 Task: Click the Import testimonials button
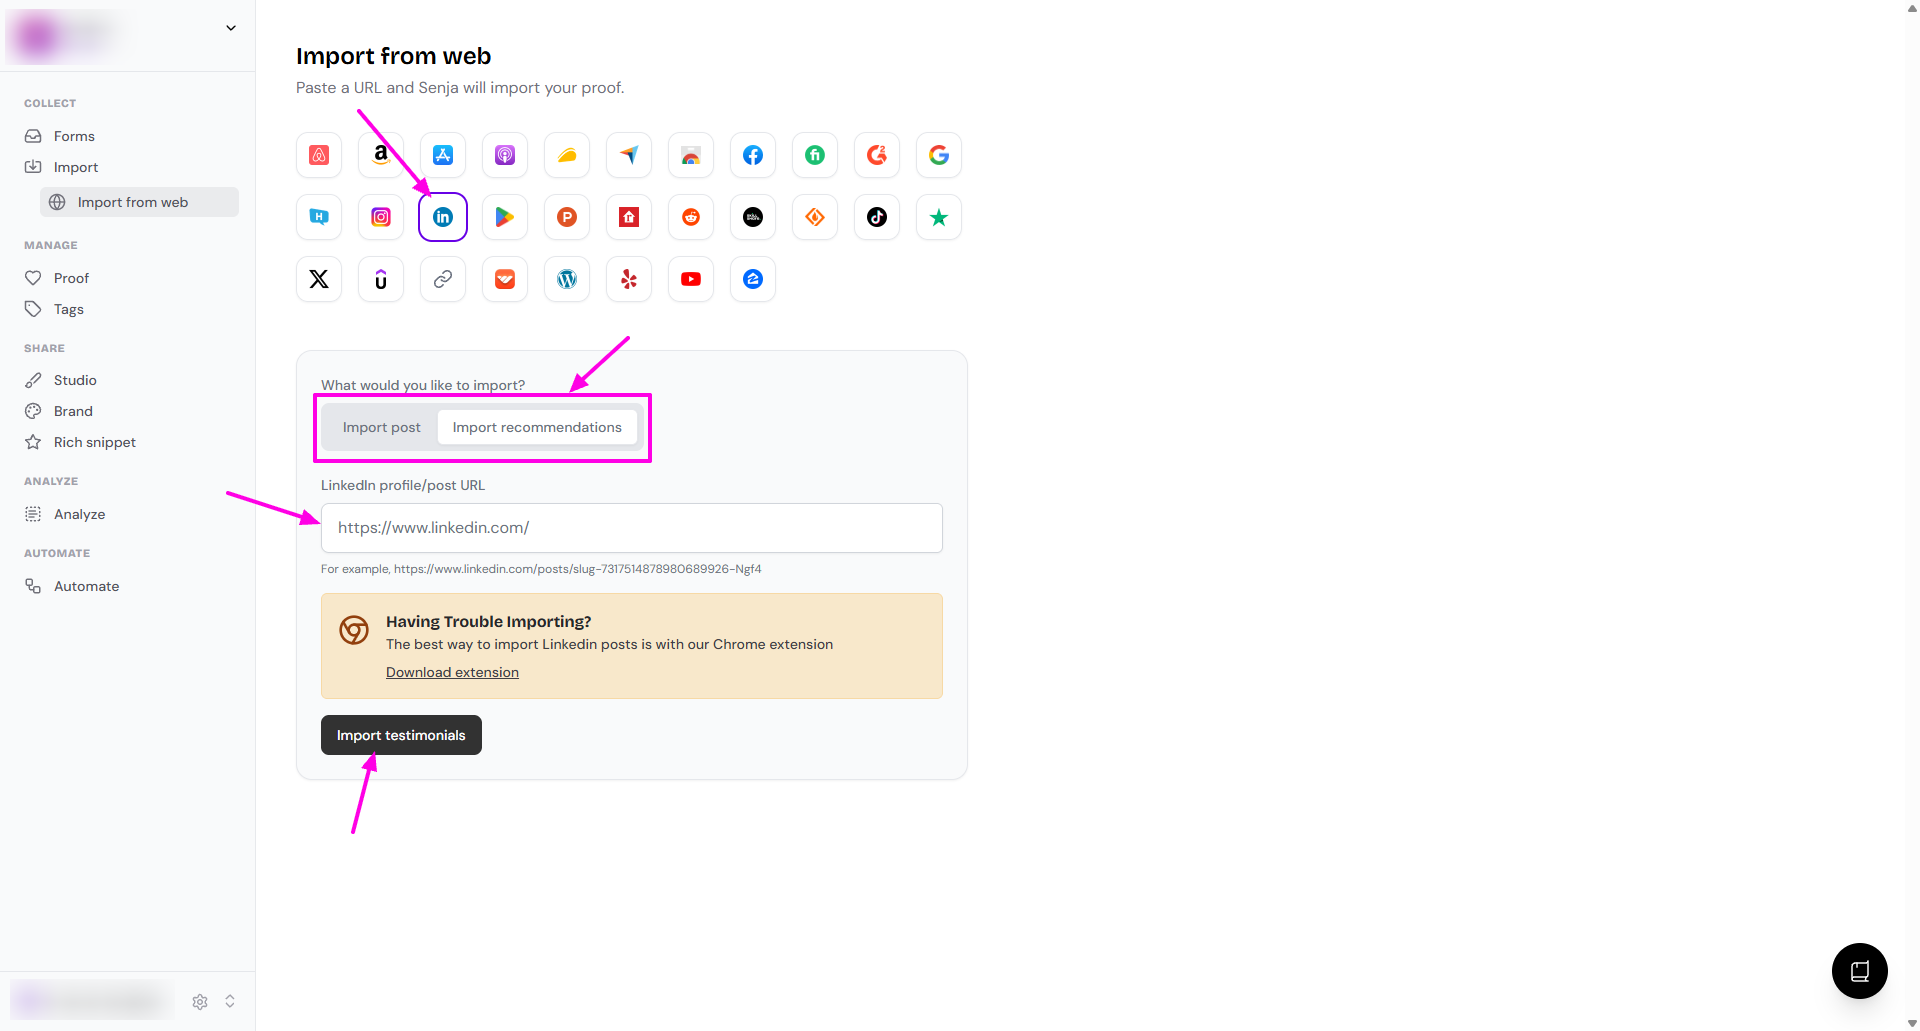point(401,735)
